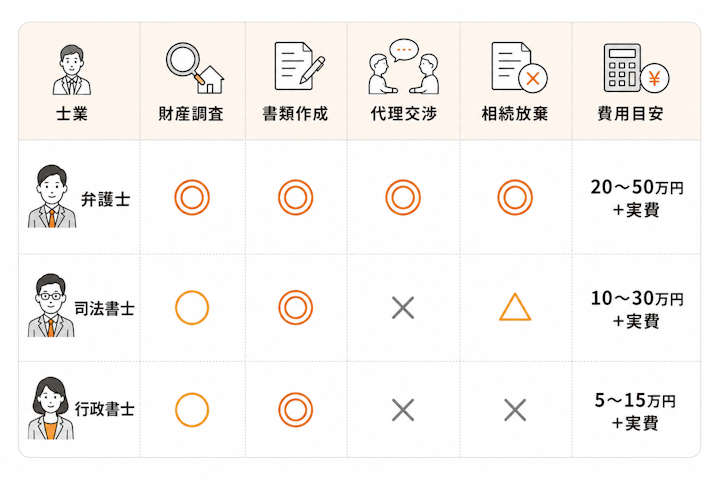Click the 20〜50万円+実費 cost text
The height and width of the screenshot is (480, 720).
point(636,198)
